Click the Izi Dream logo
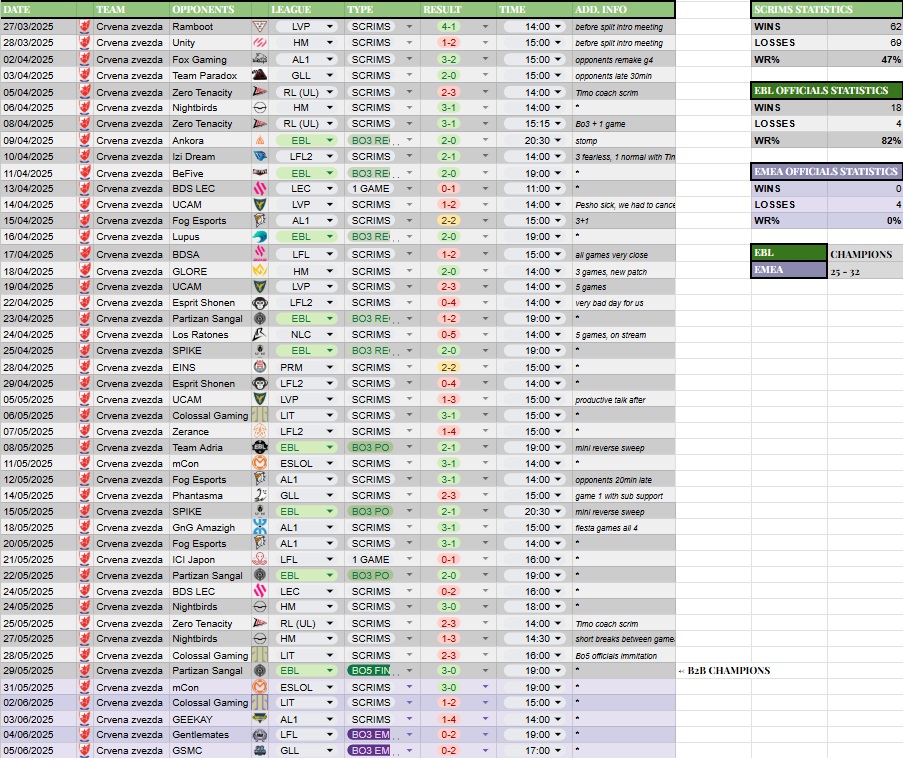The image size is (903, 758). point(260,157)
